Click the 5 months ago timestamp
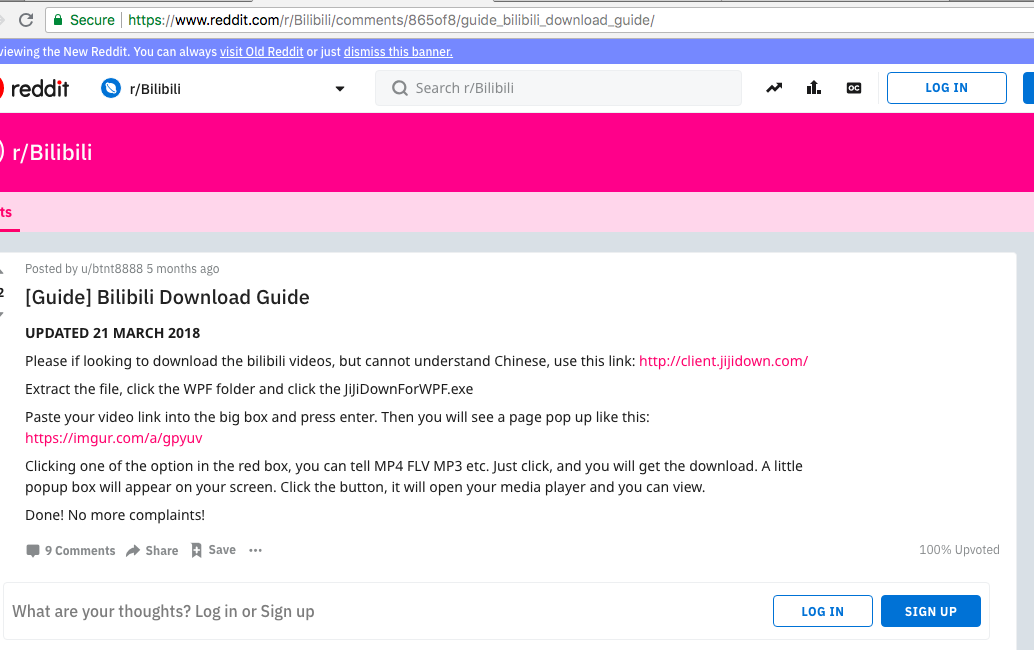The height and width of the screenshot is (650, 1034). 183,269
